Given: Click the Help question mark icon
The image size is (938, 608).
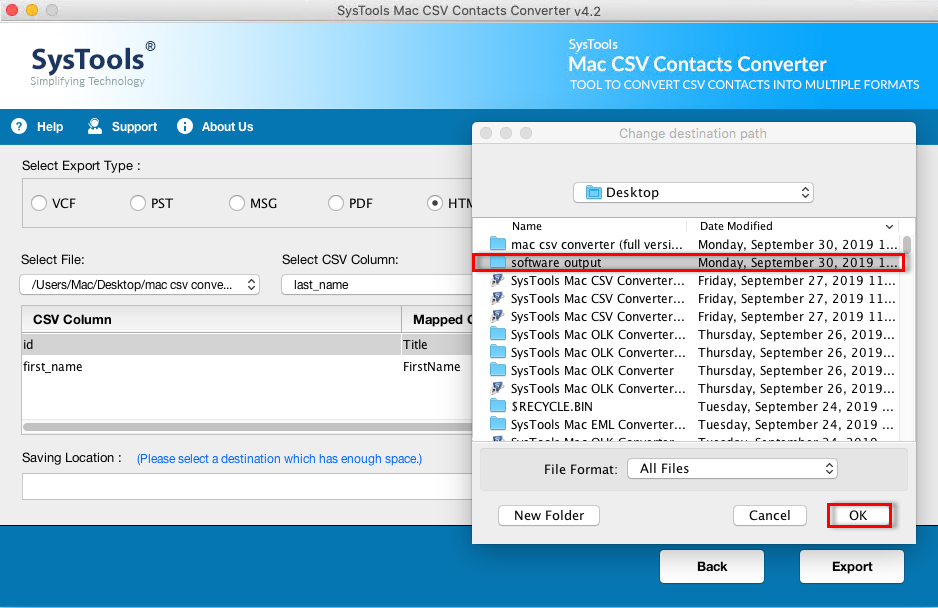Looking at the screenshot, I should tap(19, 126).
